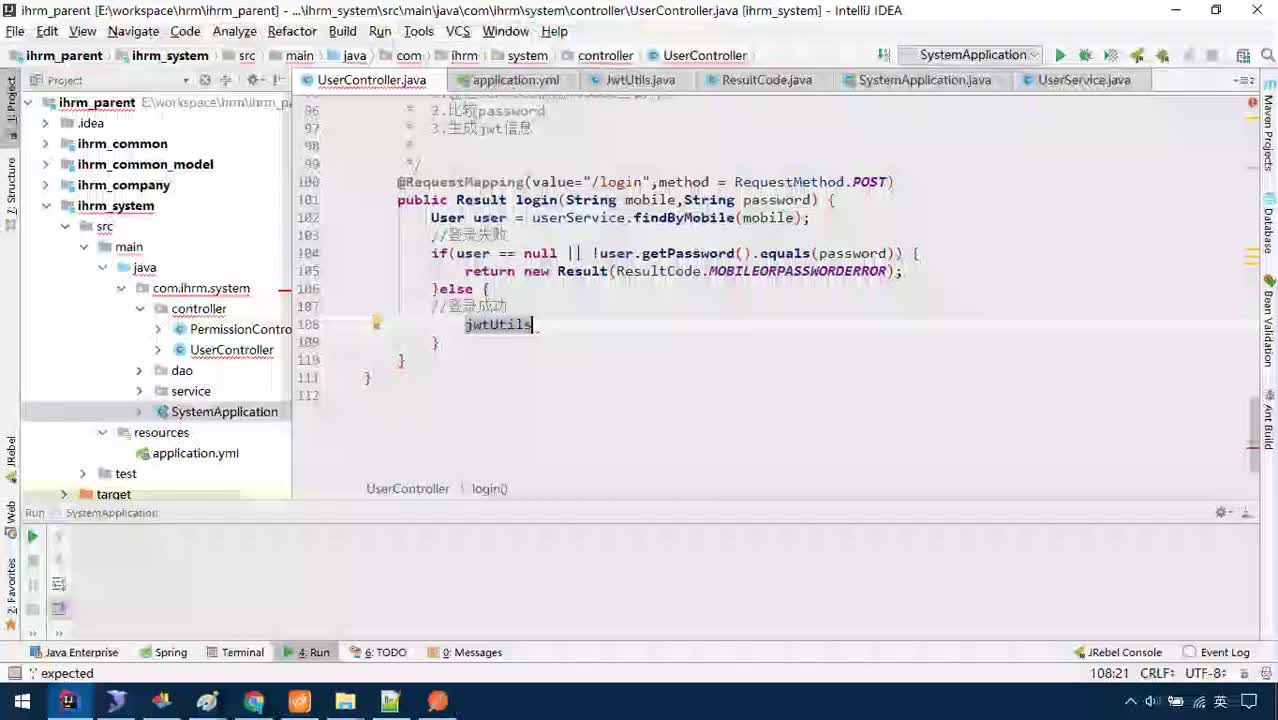Open the 0: Messages tool window
Screen dimensions: 1278x720
pyautogui.click(x=464, y=652)
